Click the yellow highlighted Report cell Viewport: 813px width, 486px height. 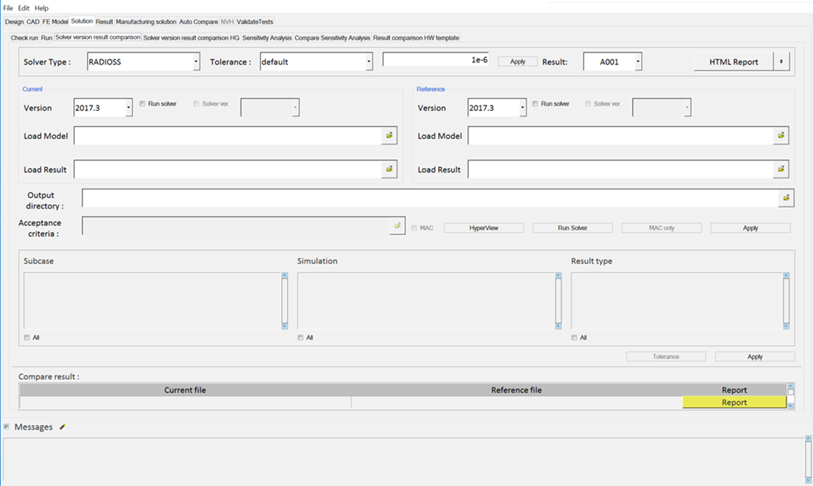click(x=733, y=403)
